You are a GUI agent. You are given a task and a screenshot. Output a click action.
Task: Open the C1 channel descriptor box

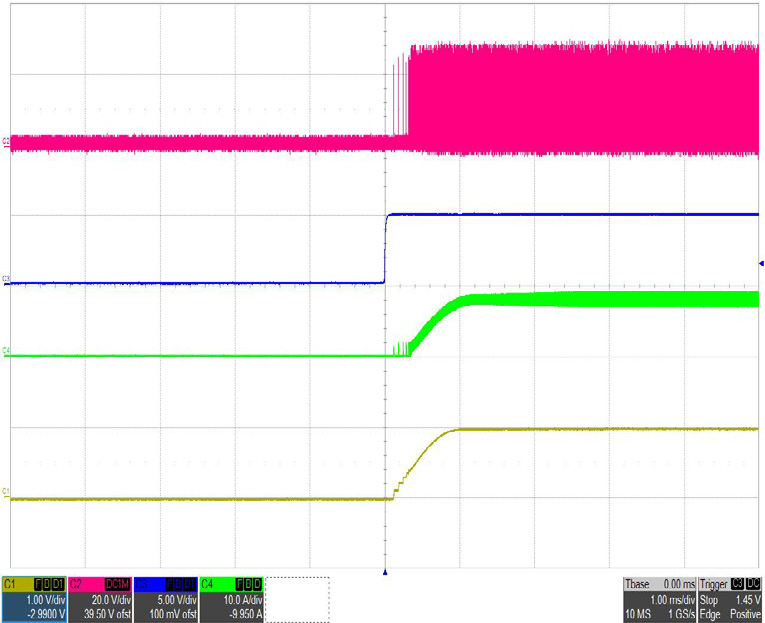point(34,599)
